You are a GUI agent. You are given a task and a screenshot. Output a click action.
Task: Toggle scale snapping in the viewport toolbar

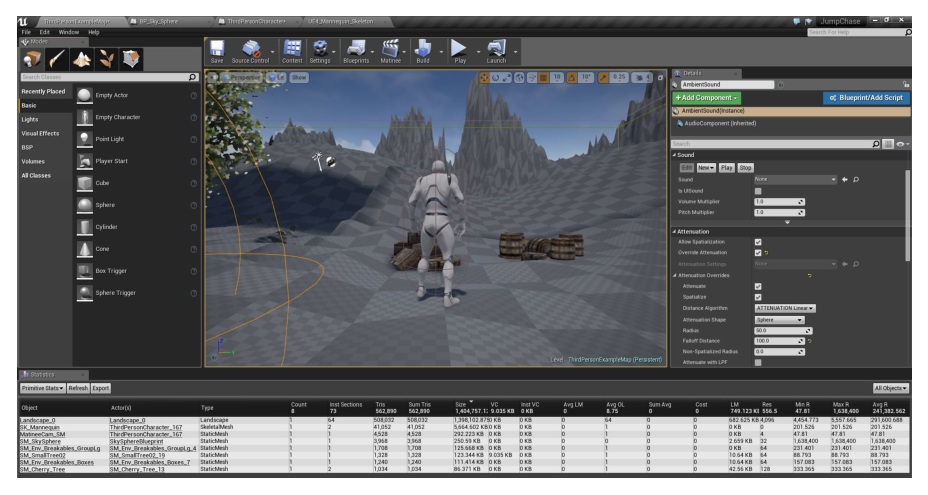602,78
